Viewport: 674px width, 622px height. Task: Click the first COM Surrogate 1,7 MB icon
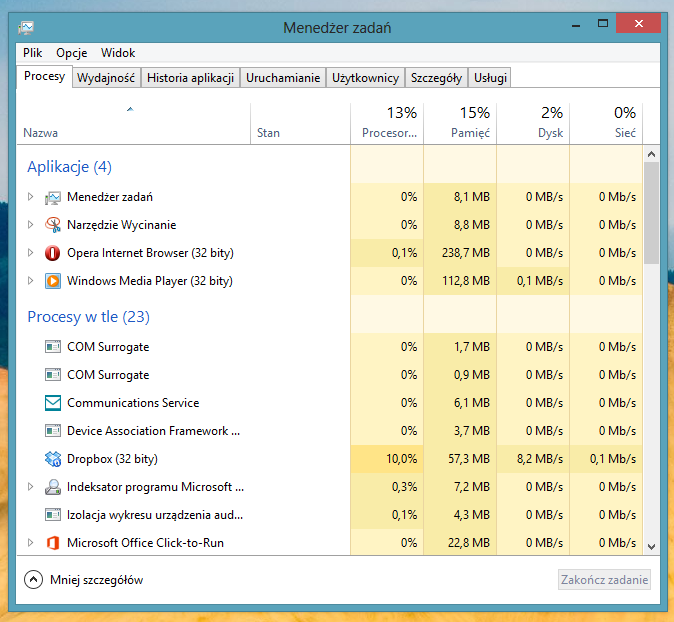click(x=53, y=347)
